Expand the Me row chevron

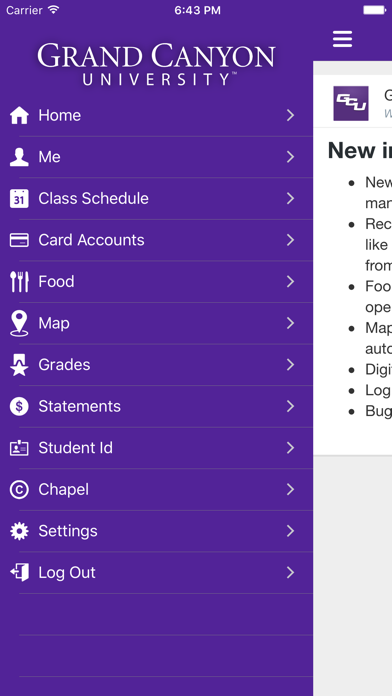[290, 157]
